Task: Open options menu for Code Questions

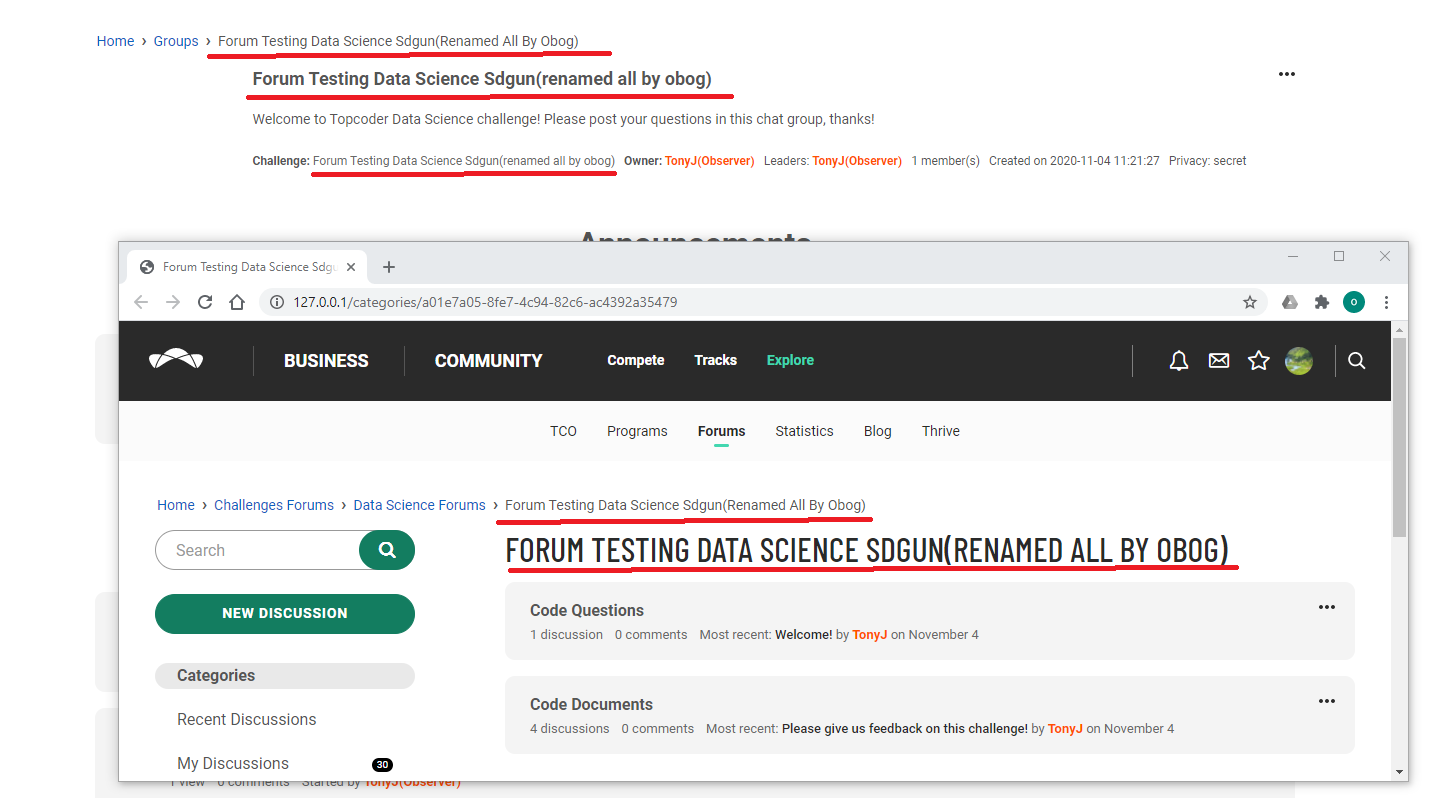Action: coord(1327,607)
